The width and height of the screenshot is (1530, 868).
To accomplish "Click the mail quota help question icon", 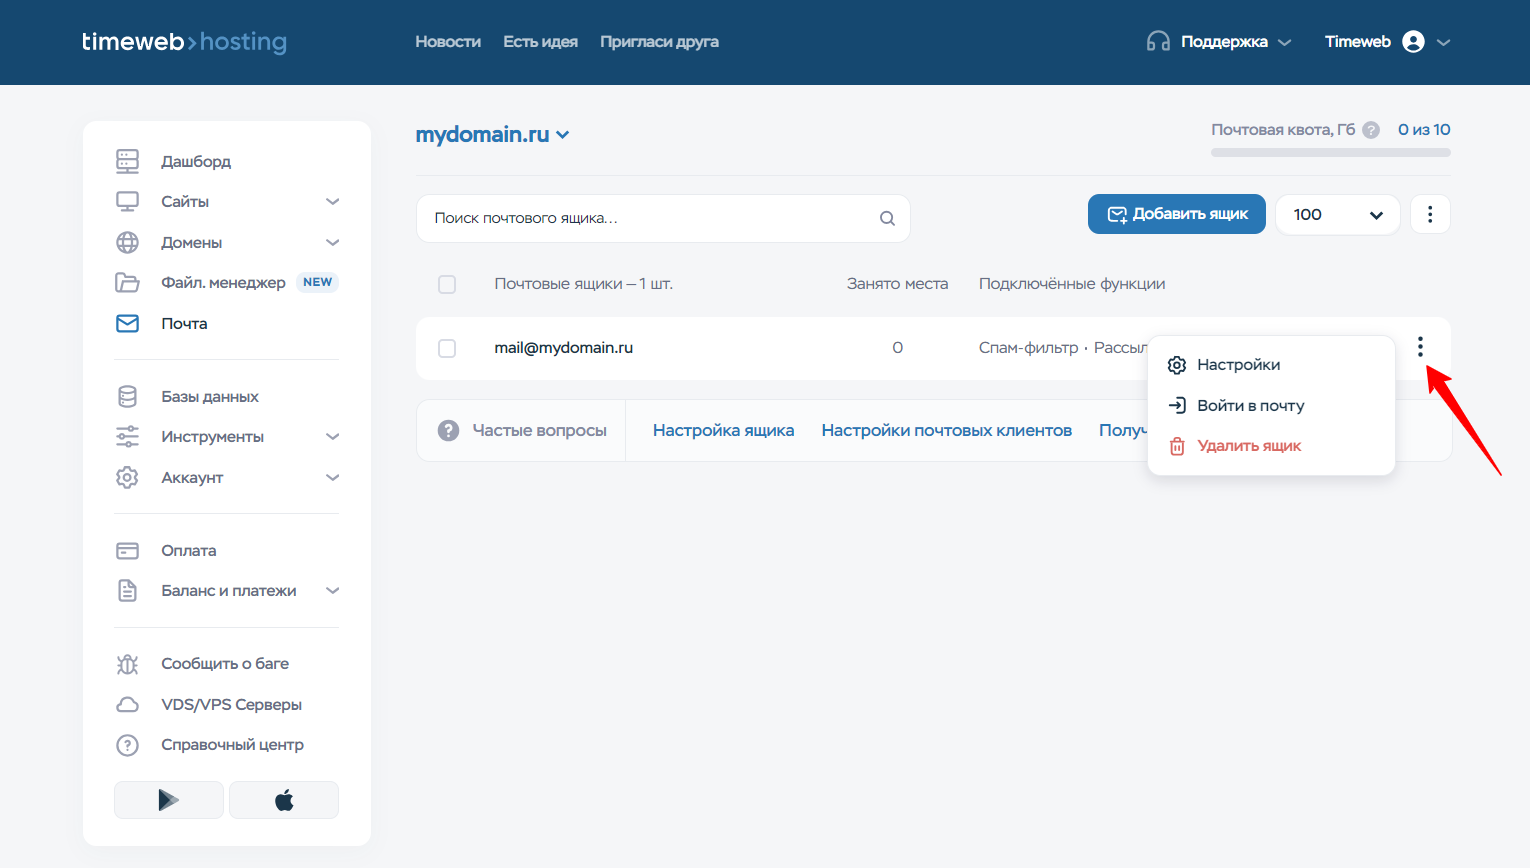I will 1371,130.
